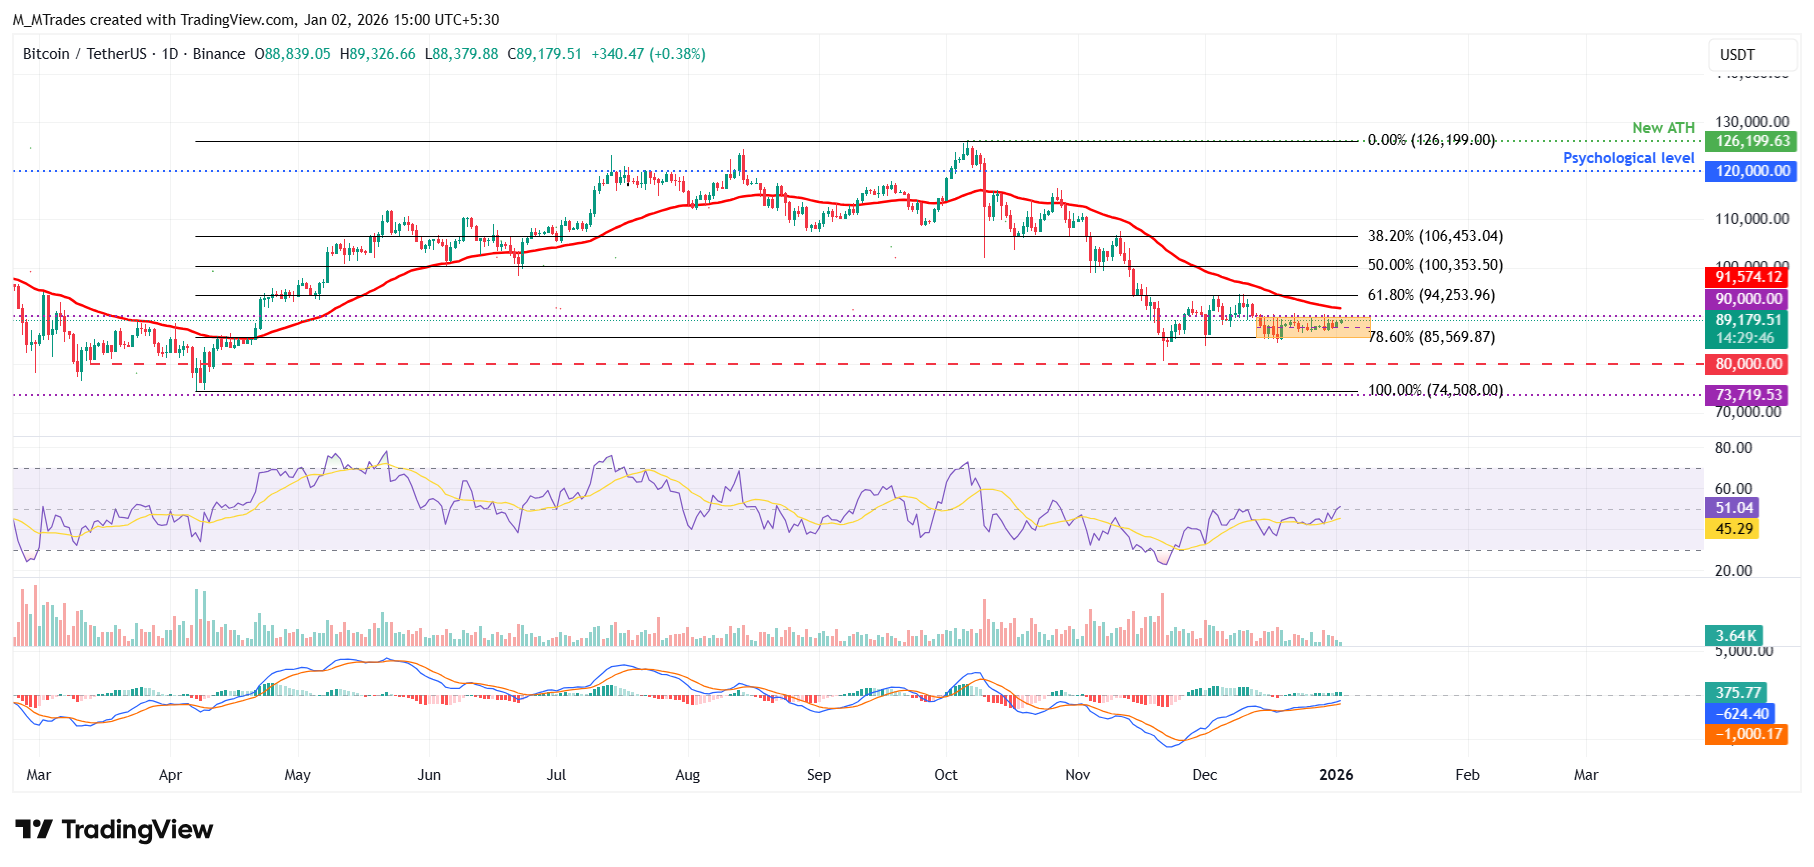Image resolution: width=1814 pixels, height=867 pixels.
Task: Click the blue 120,000.00 price label
Action: point(1752,171)
